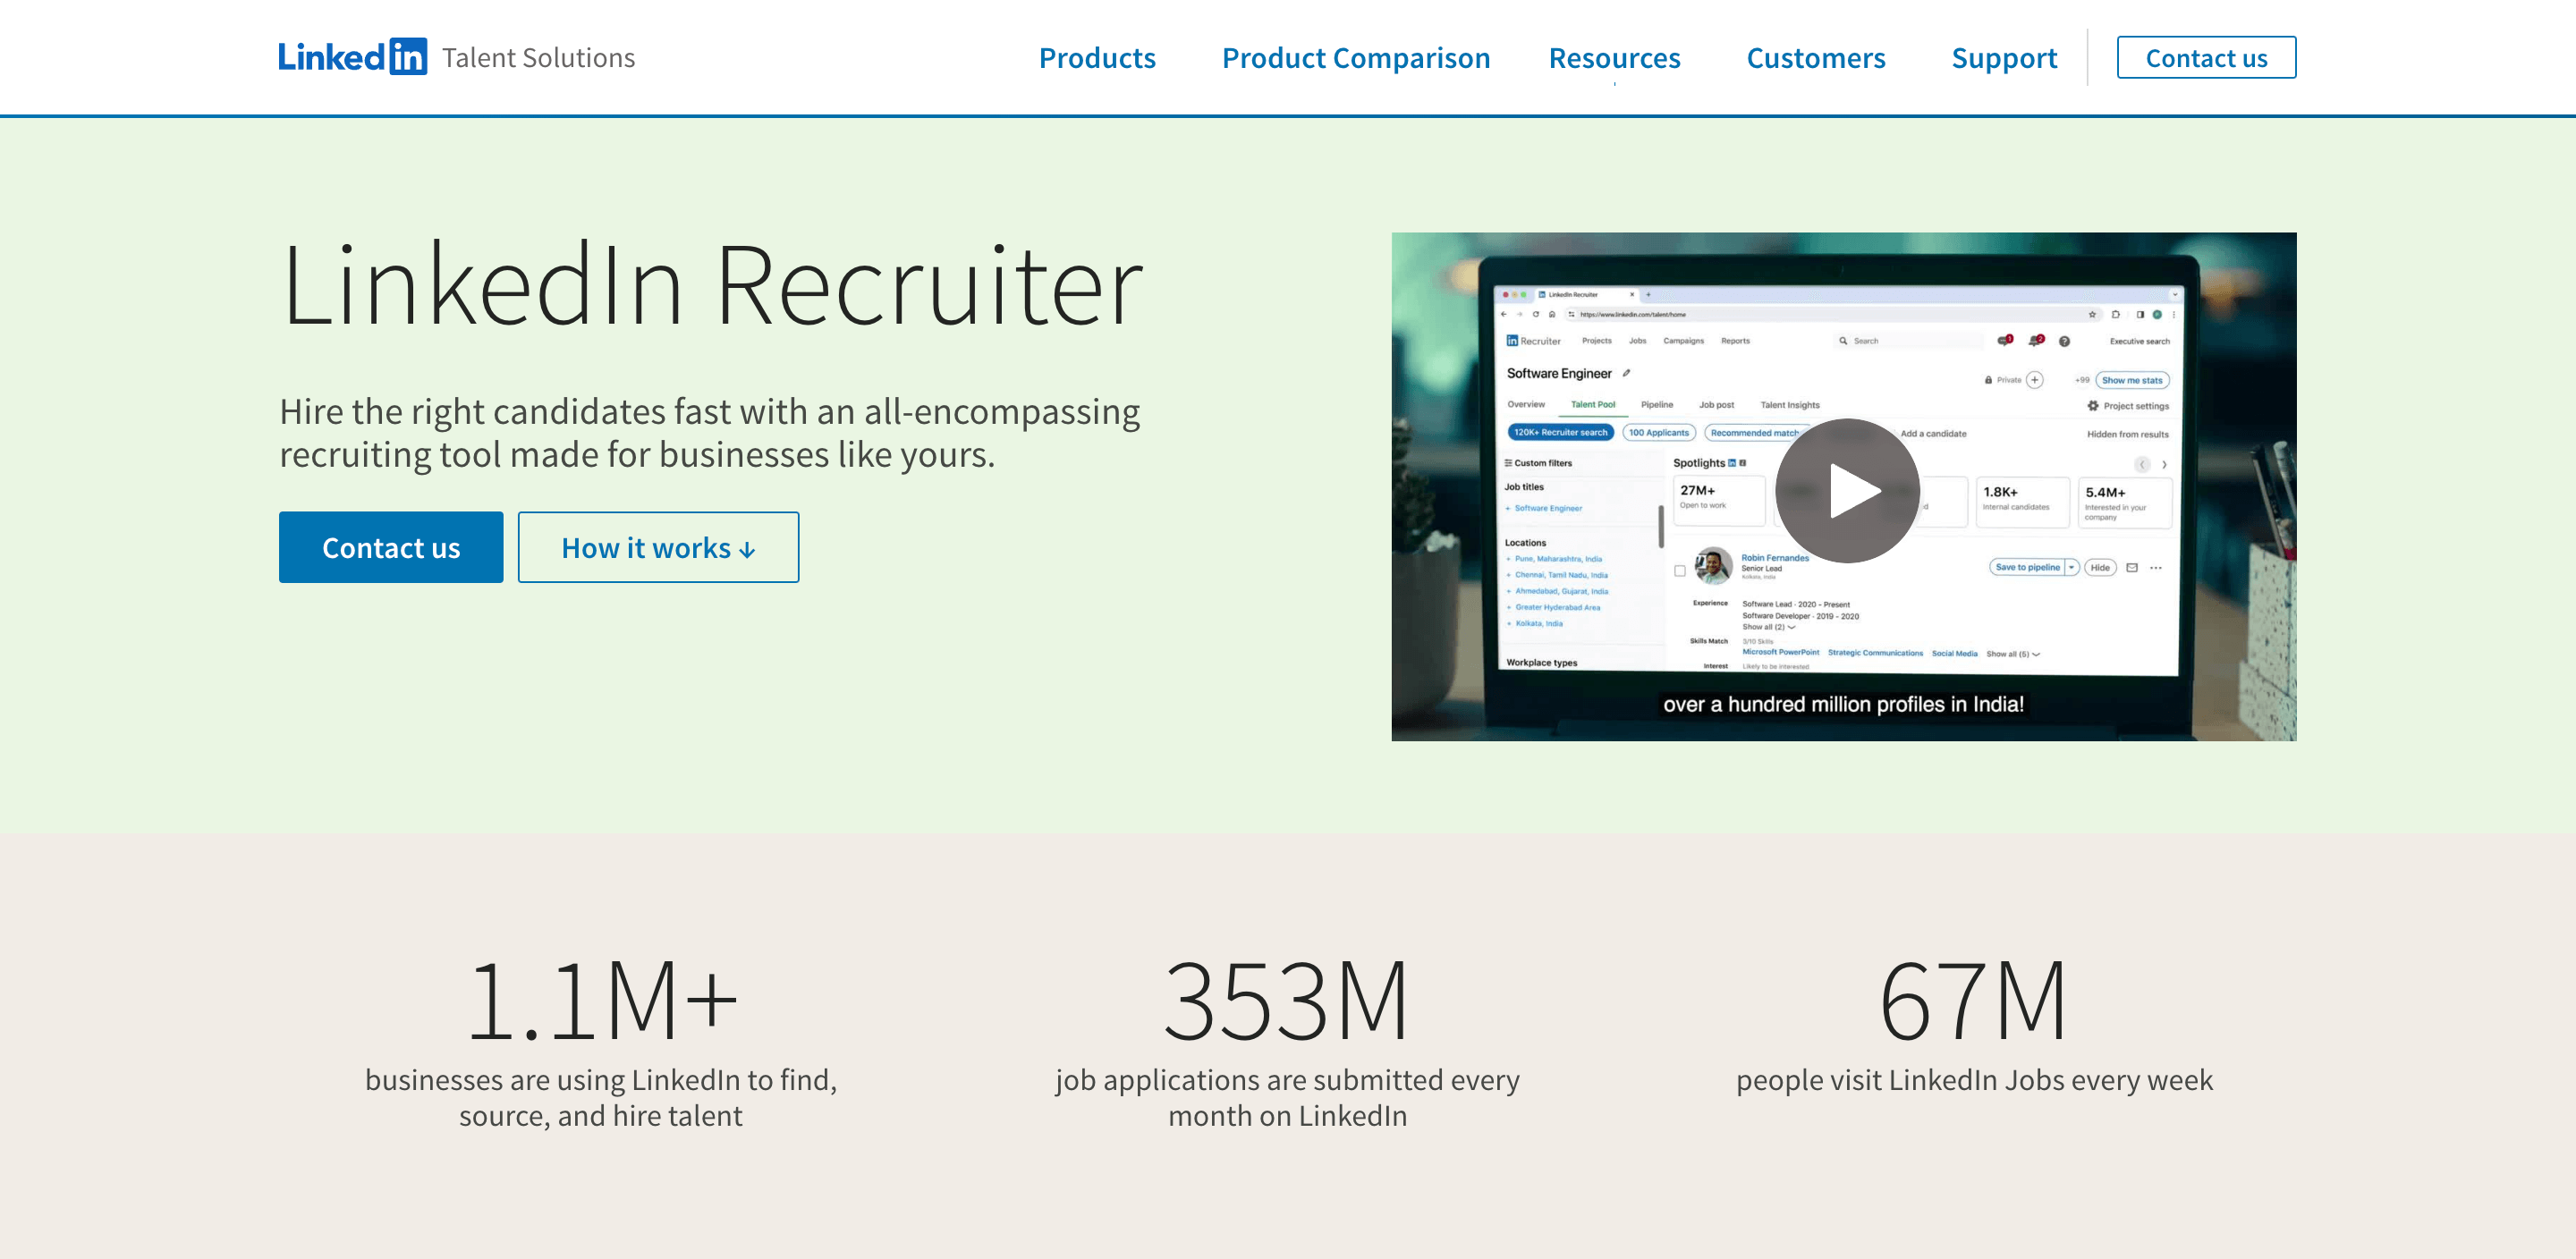
Task: Tick checkbox beside Robin Fernandes candidate
Action: pyautogui.click(x=1680, y=571)
